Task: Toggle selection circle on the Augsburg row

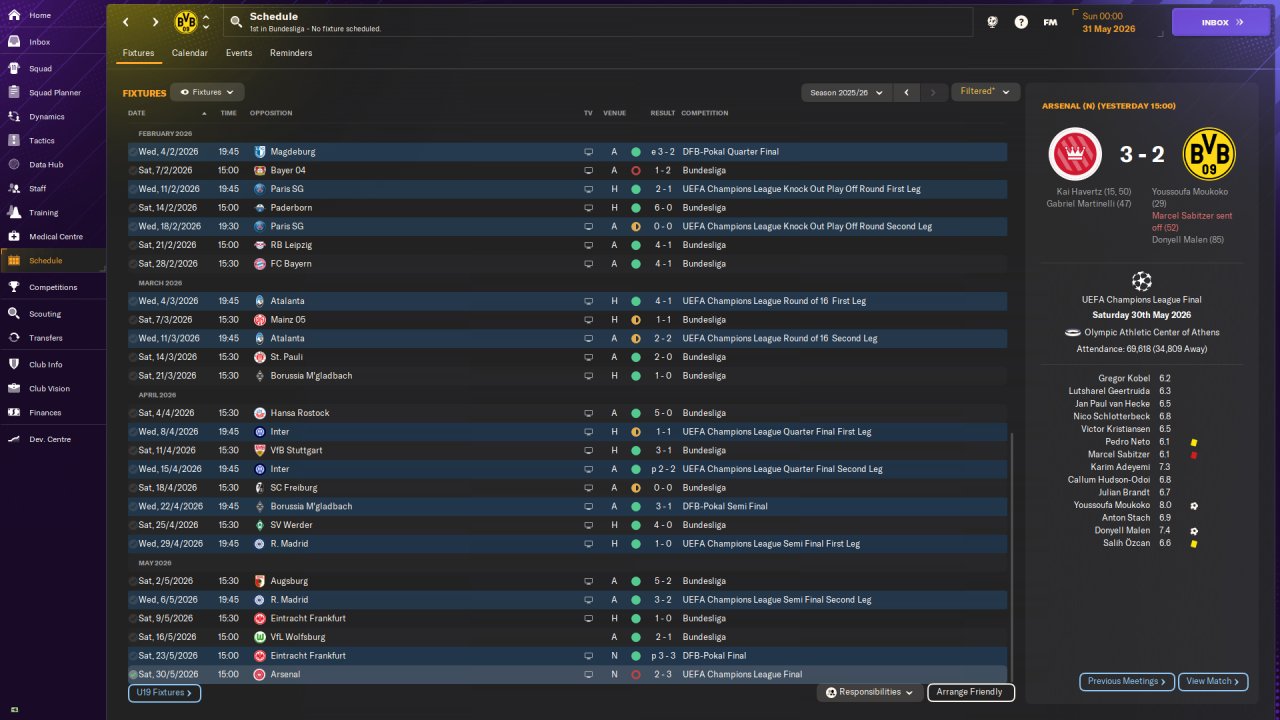Action: 133,581
